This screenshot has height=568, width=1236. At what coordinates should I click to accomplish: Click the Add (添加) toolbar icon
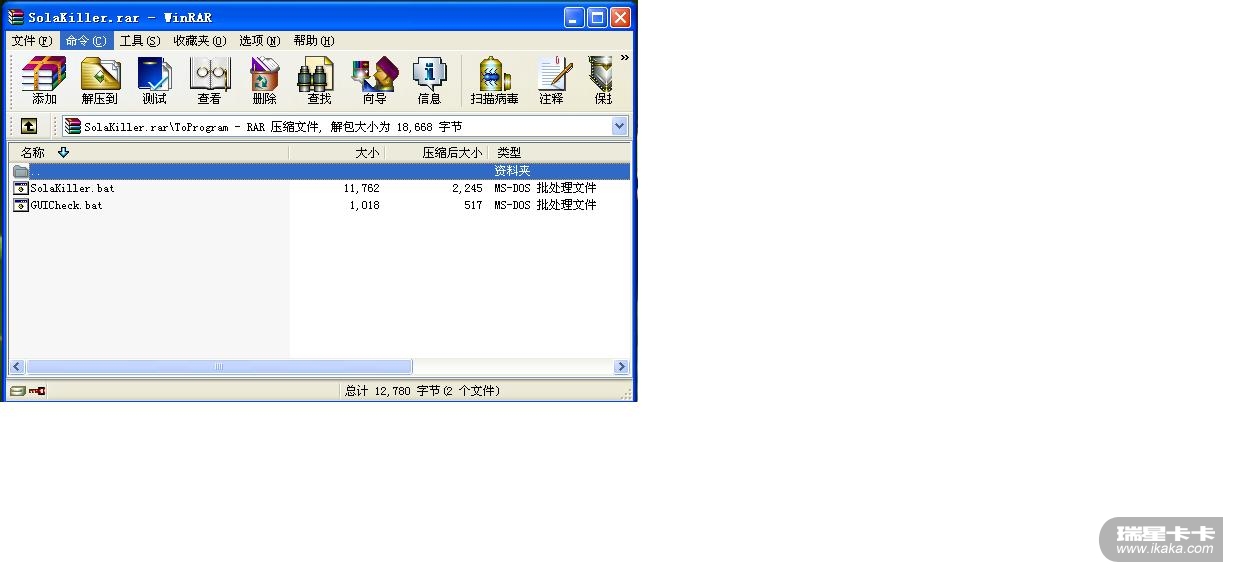pyautogui.click(x=44, y=81)
